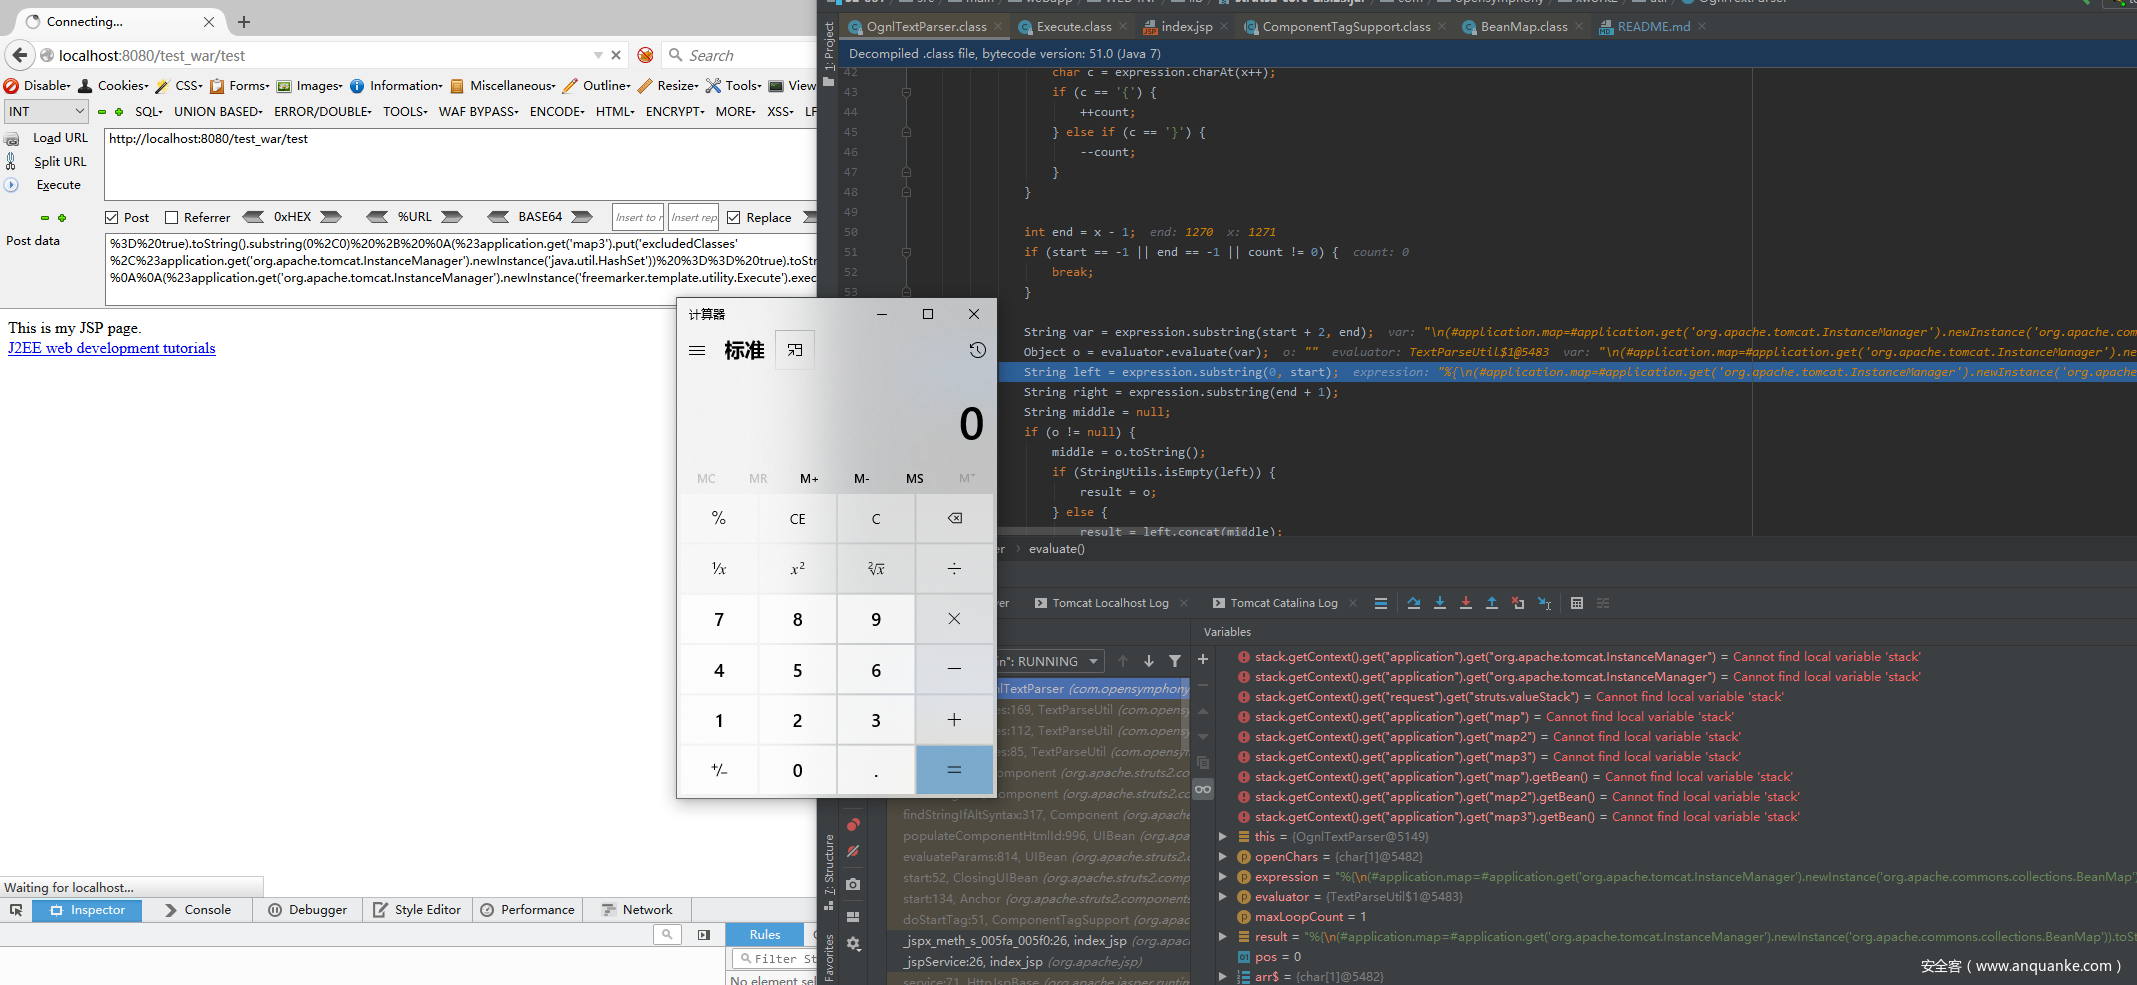Click NoScript blocked icon beside search box
Viewport: 2137px width, 985px height.
646,55
